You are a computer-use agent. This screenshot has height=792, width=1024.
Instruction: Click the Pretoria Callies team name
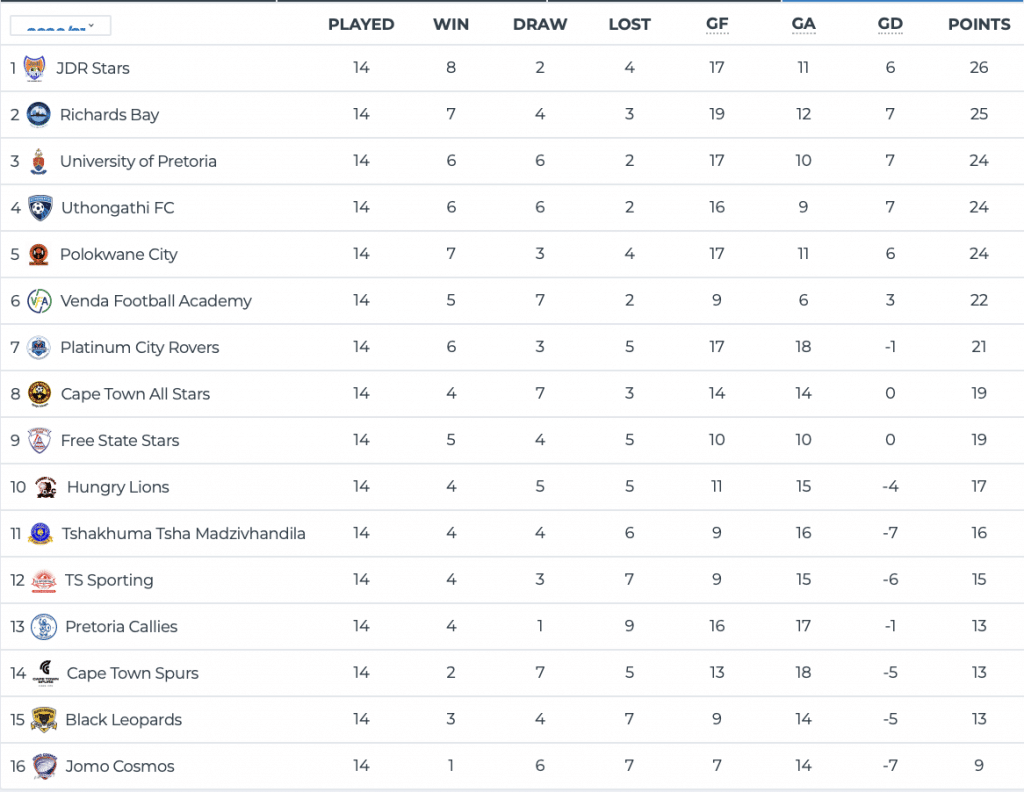[121, 627]
